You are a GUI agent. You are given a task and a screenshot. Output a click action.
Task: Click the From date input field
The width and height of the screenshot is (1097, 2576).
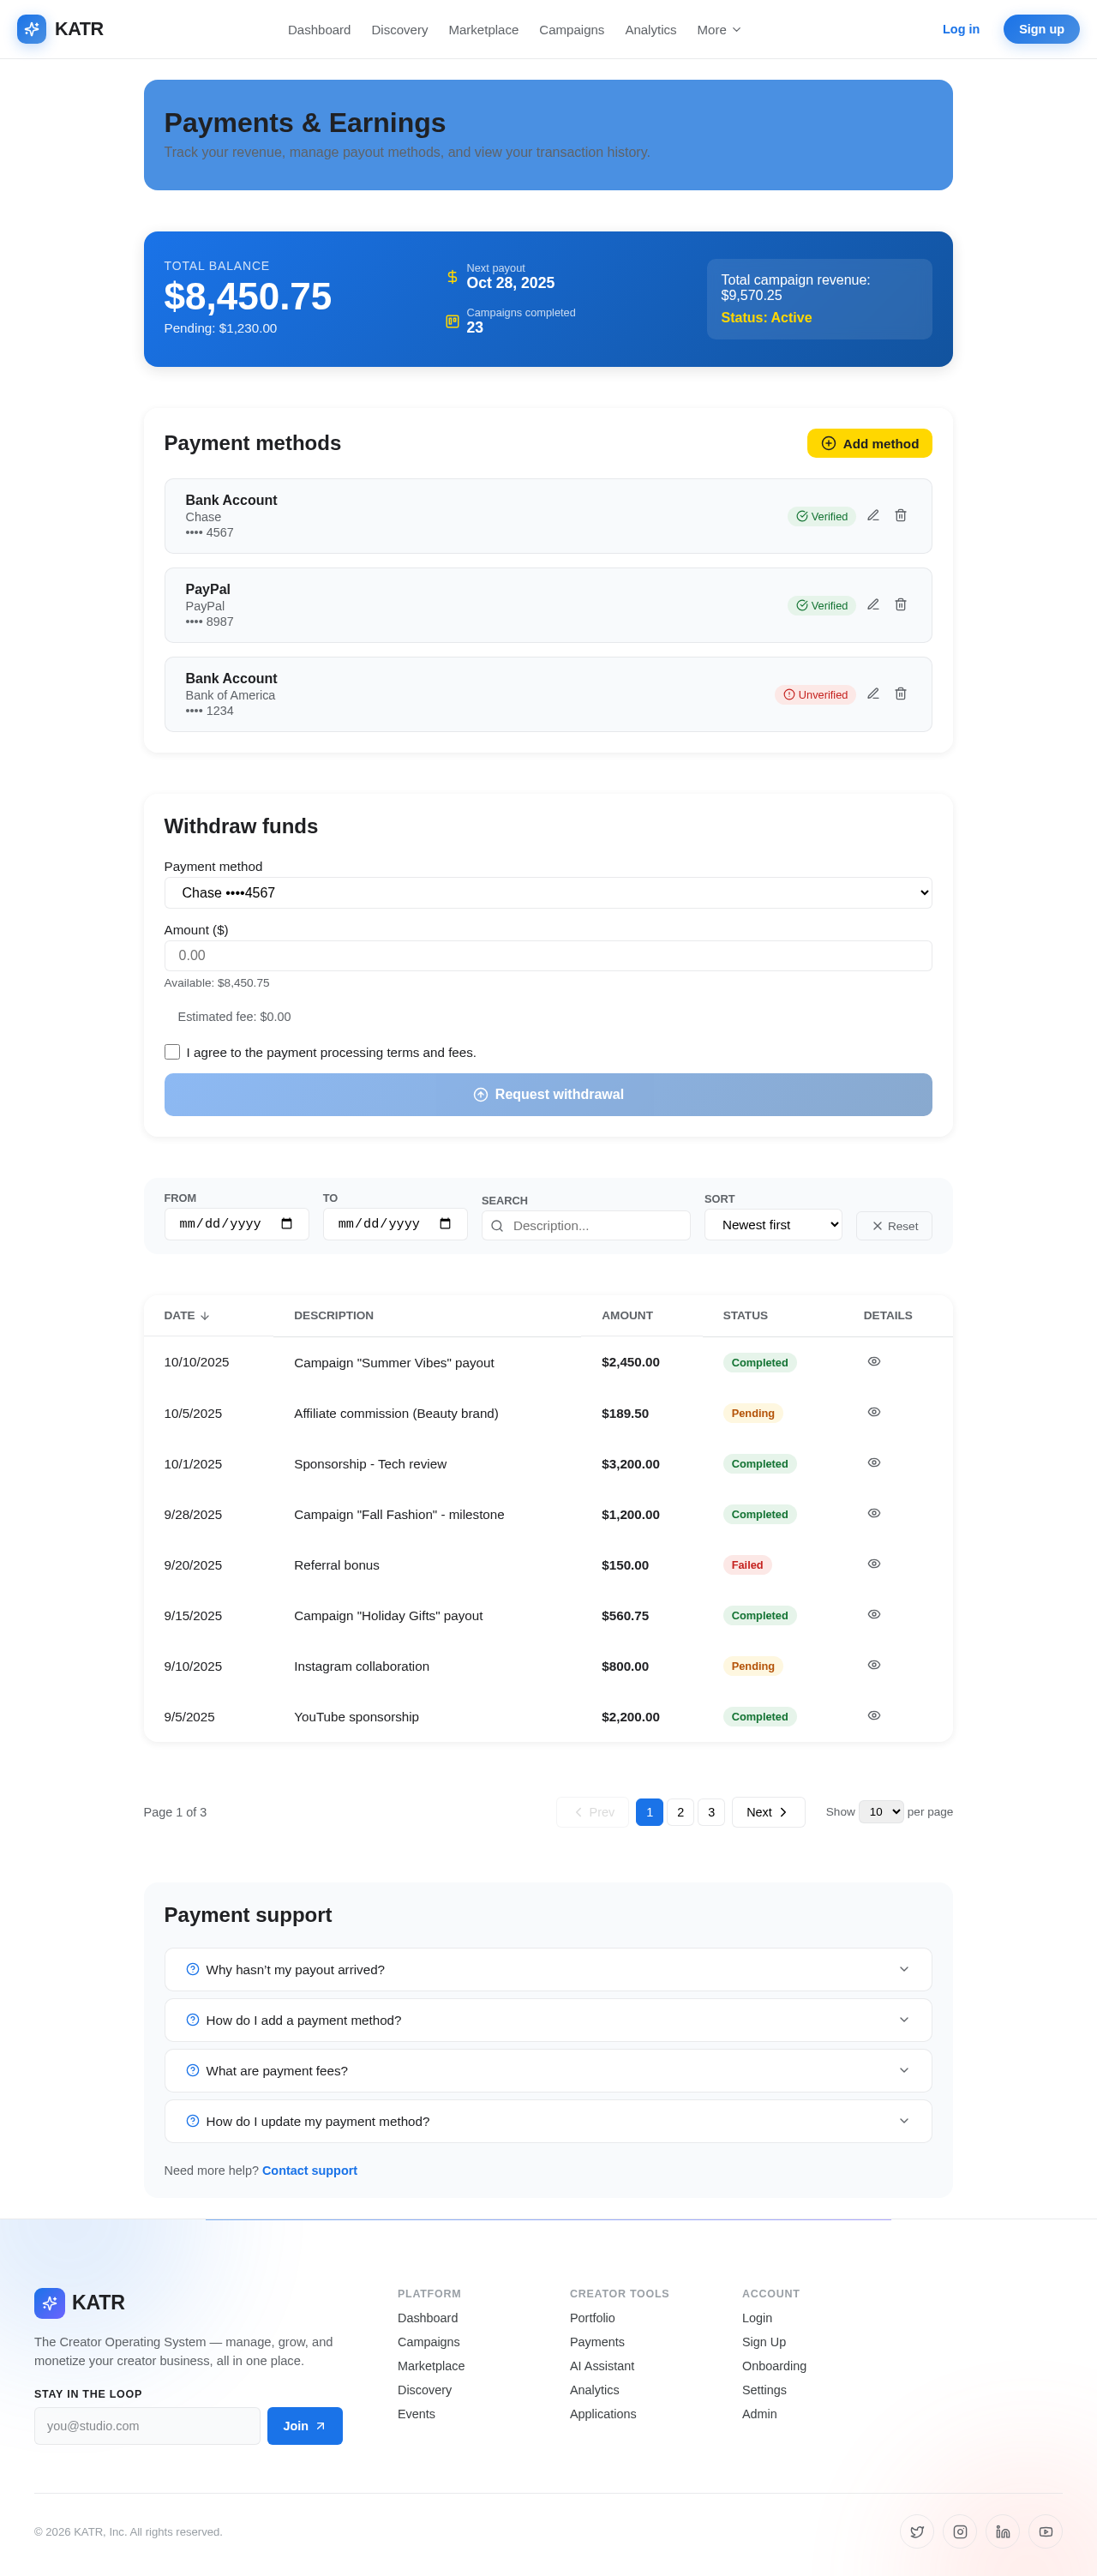pos(236,1224)
